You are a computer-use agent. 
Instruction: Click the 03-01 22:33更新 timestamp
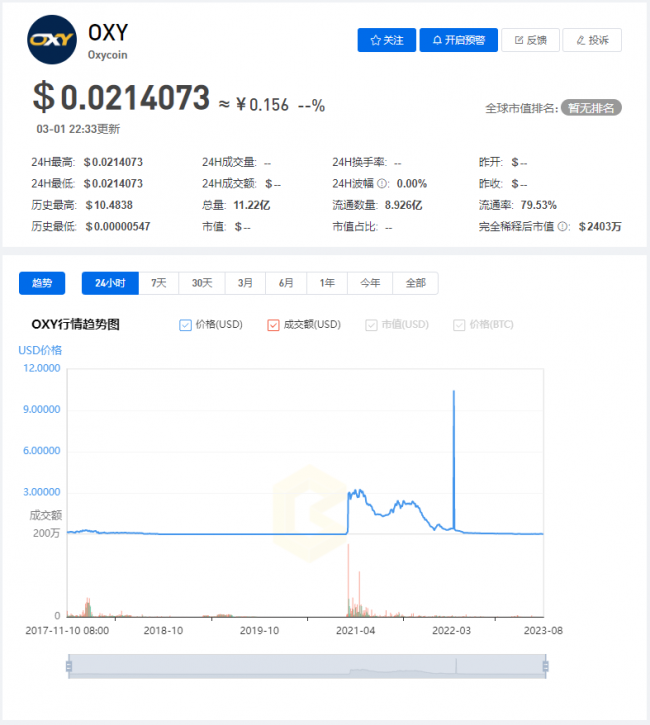pos(78,129)
